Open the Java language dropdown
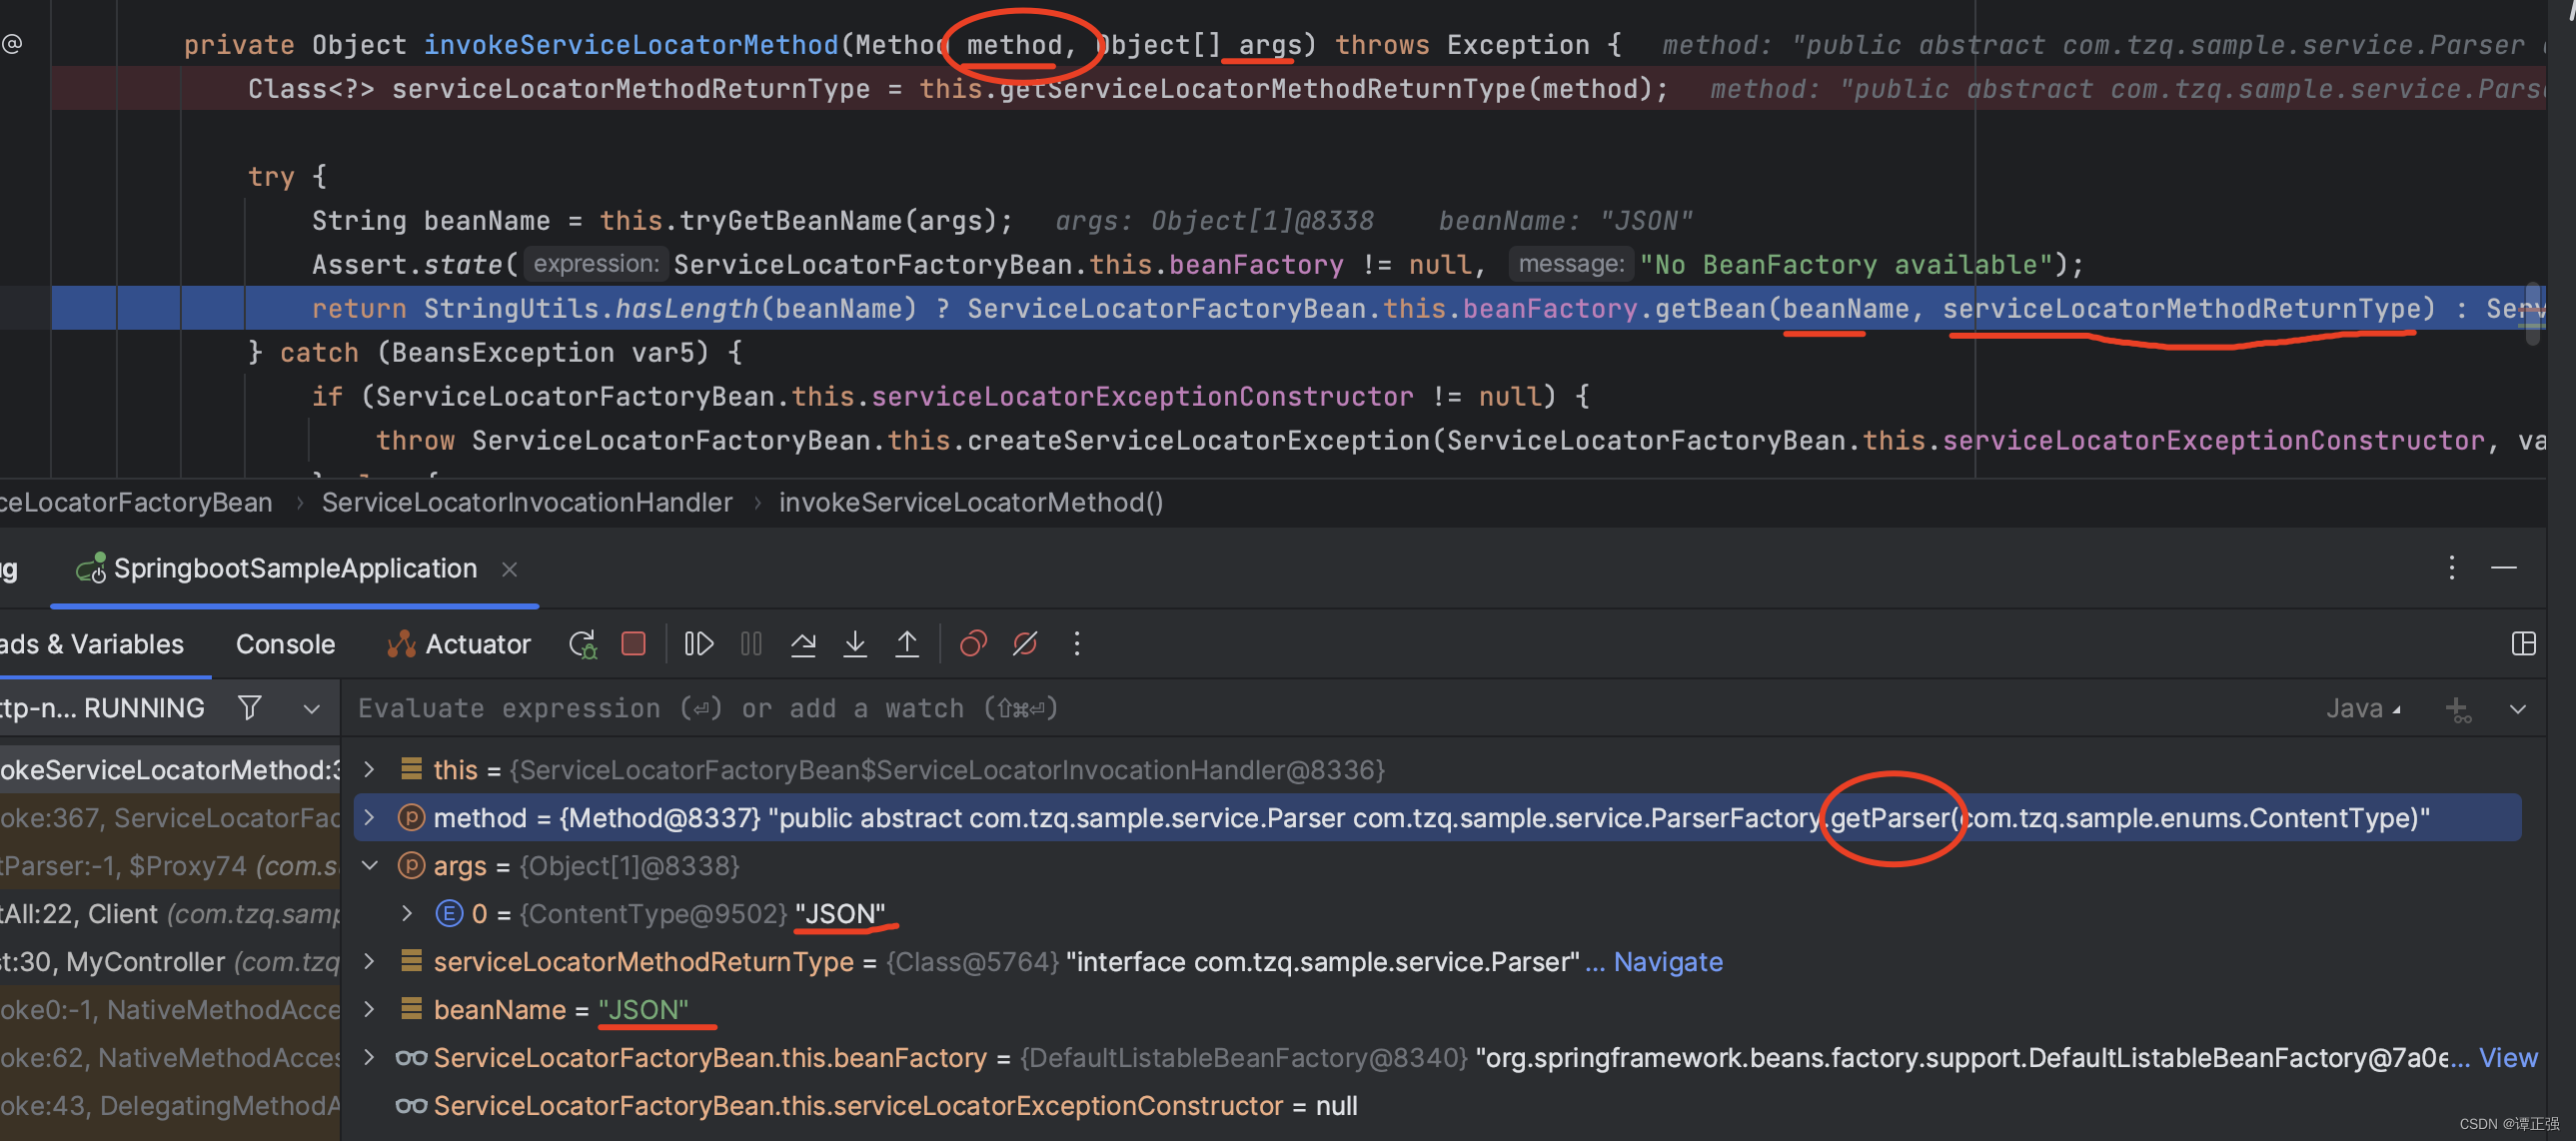Screen dimensions: 2576x1141 coord(2361,708)
